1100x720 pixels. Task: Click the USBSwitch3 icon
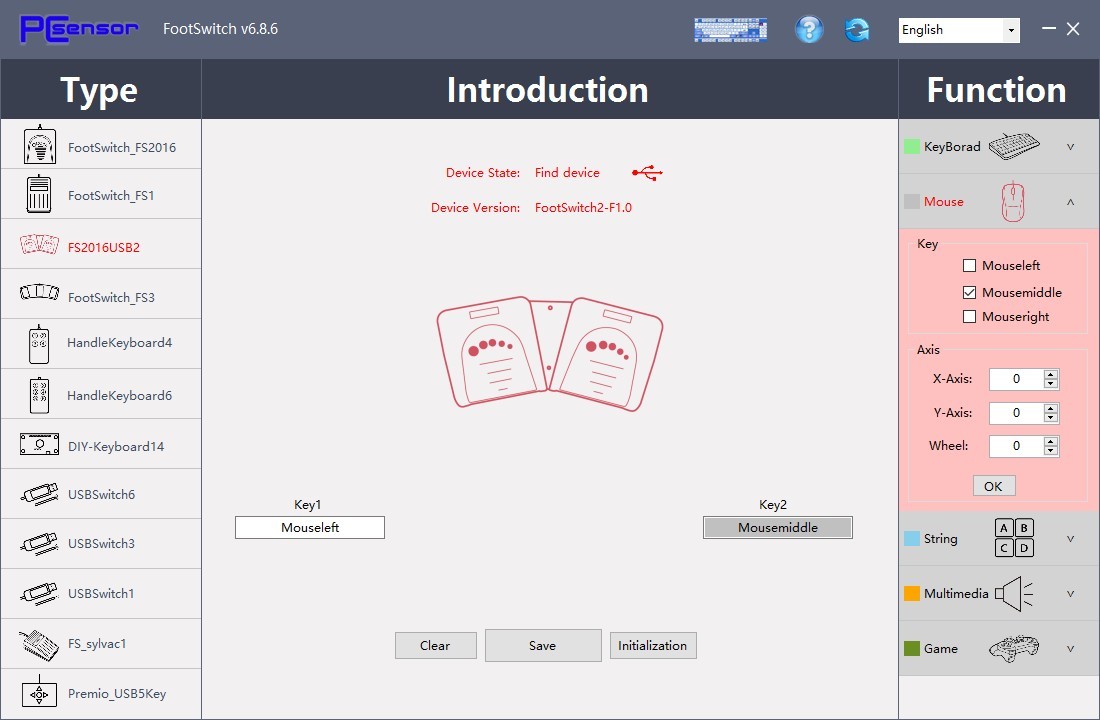(x=39, y=543)
